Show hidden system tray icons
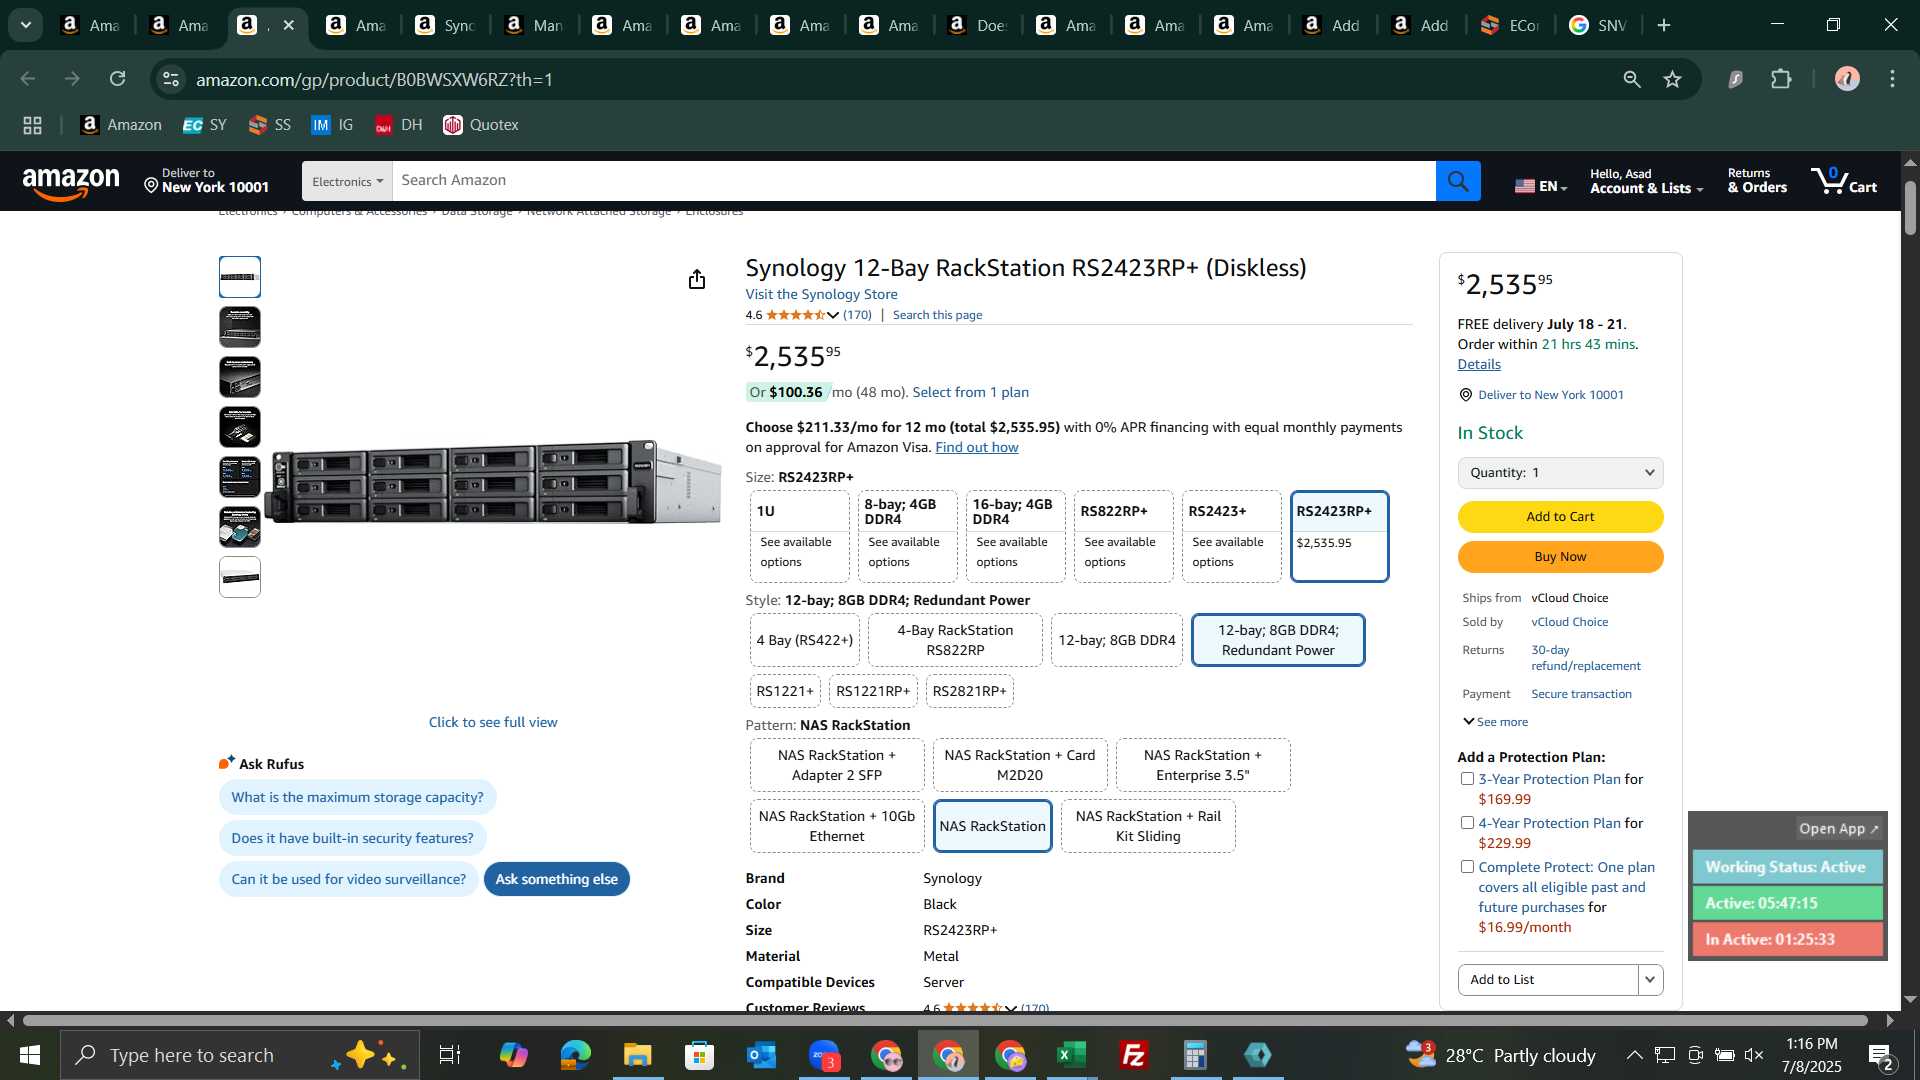The width and height of the screenshot is (1920, 1080). (1634, 1055)
